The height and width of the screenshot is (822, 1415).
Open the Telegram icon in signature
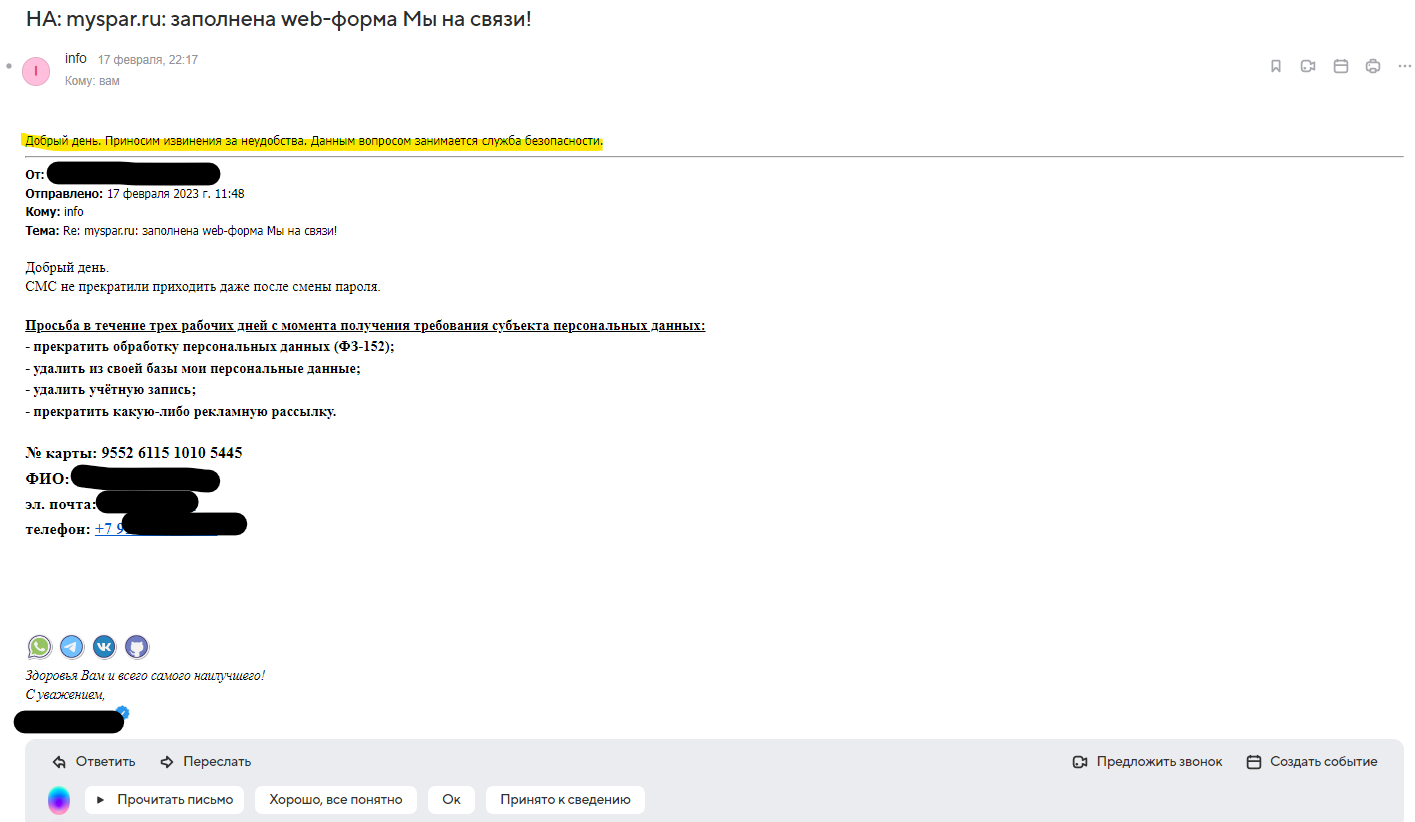[x=71, y=647]
